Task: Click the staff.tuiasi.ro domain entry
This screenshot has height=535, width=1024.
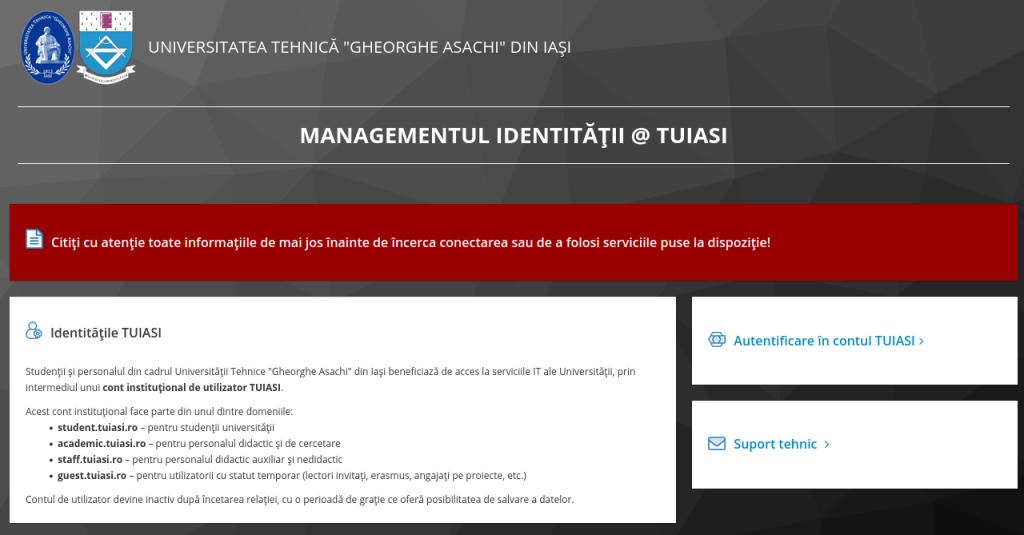Action: (x=90, y=459)
